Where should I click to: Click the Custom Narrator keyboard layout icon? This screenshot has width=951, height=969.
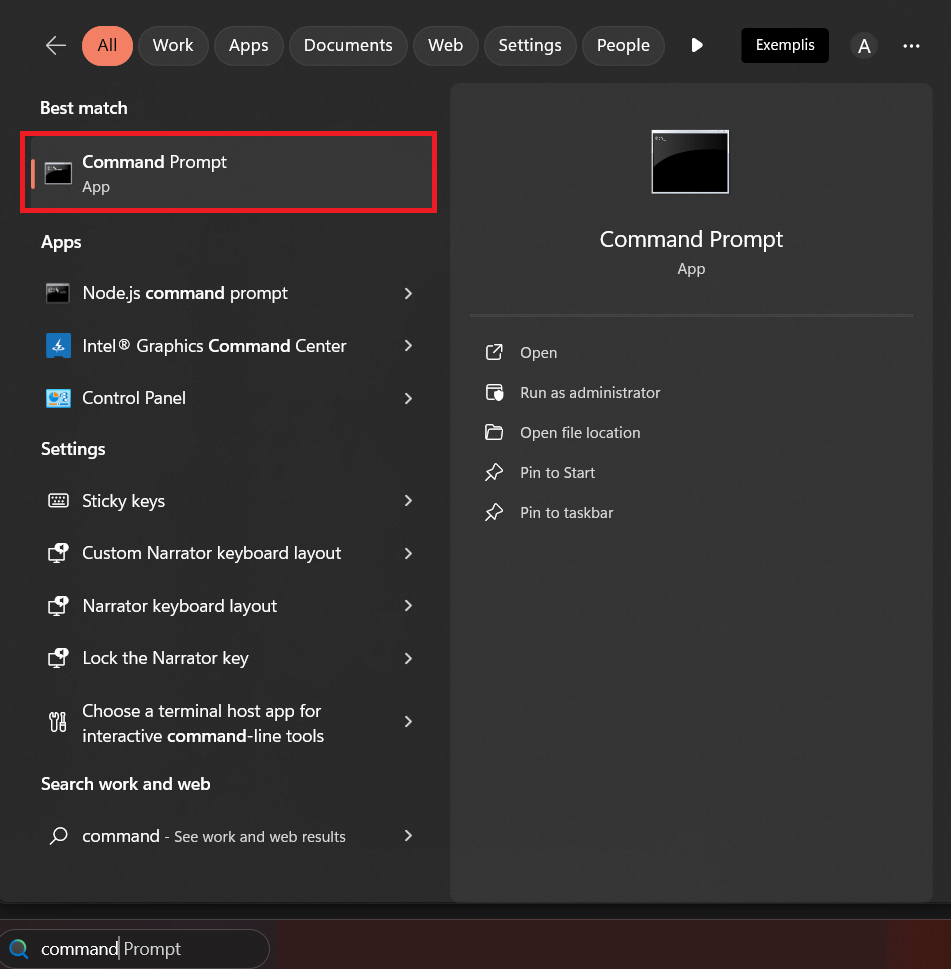(58, 553)
